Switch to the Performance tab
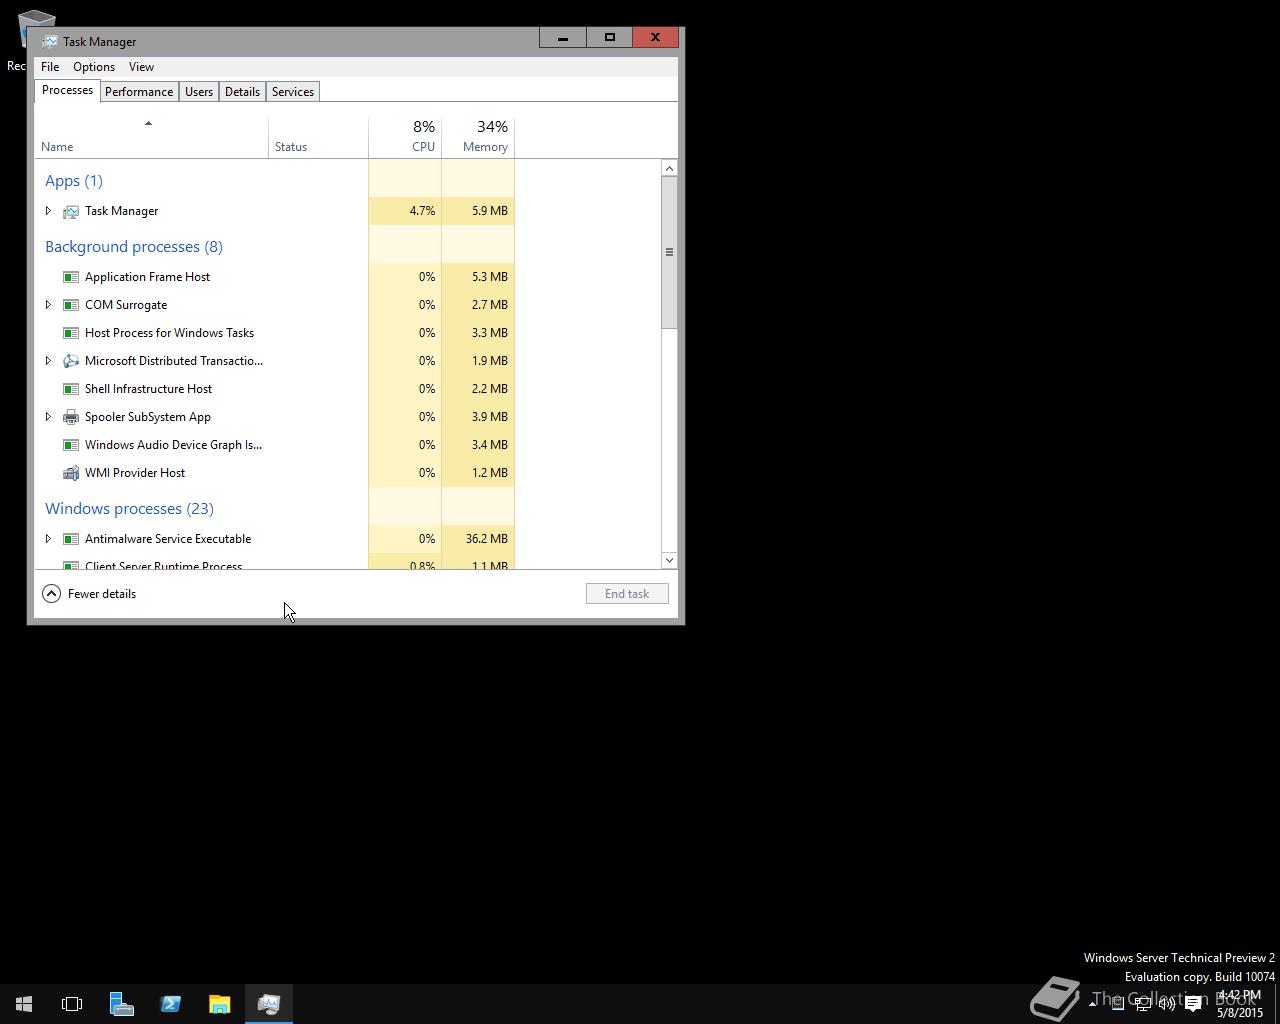 (x=139, y=92)
